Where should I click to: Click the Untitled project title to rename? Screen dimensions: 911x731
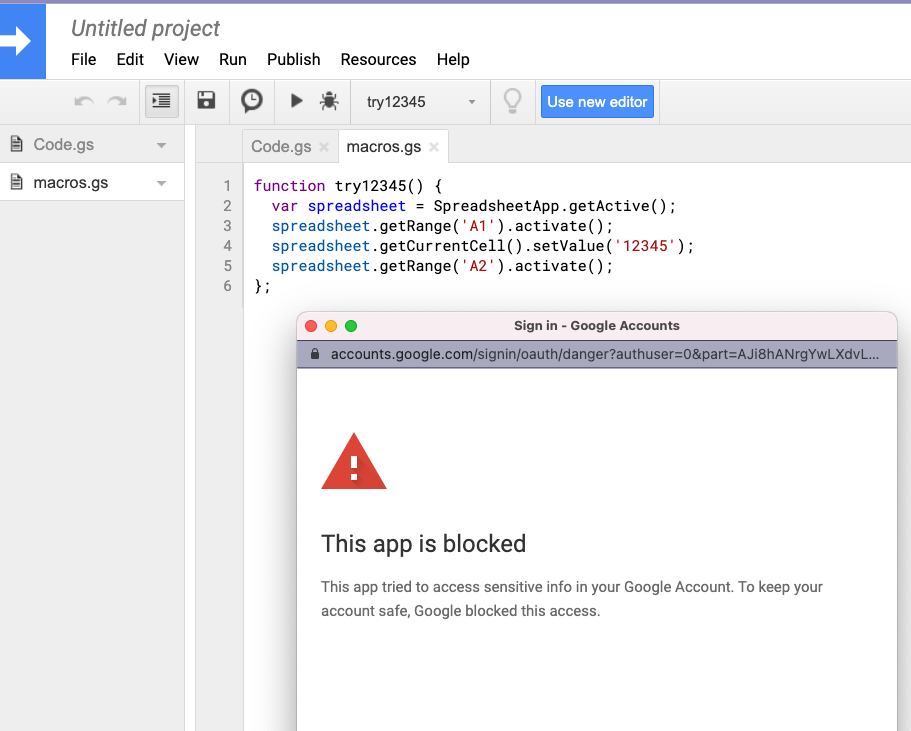pos(146,29)
